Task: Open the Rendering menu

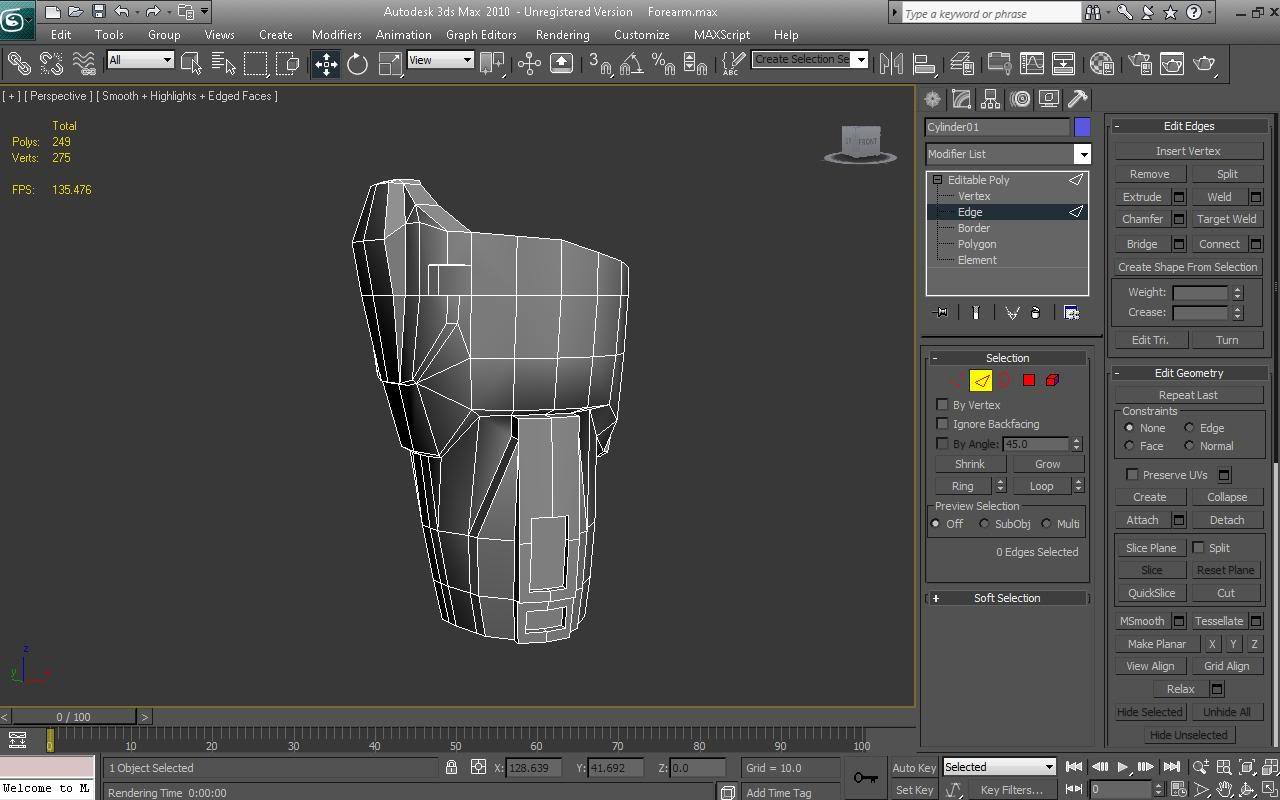Action: click(x=562, y=34)
